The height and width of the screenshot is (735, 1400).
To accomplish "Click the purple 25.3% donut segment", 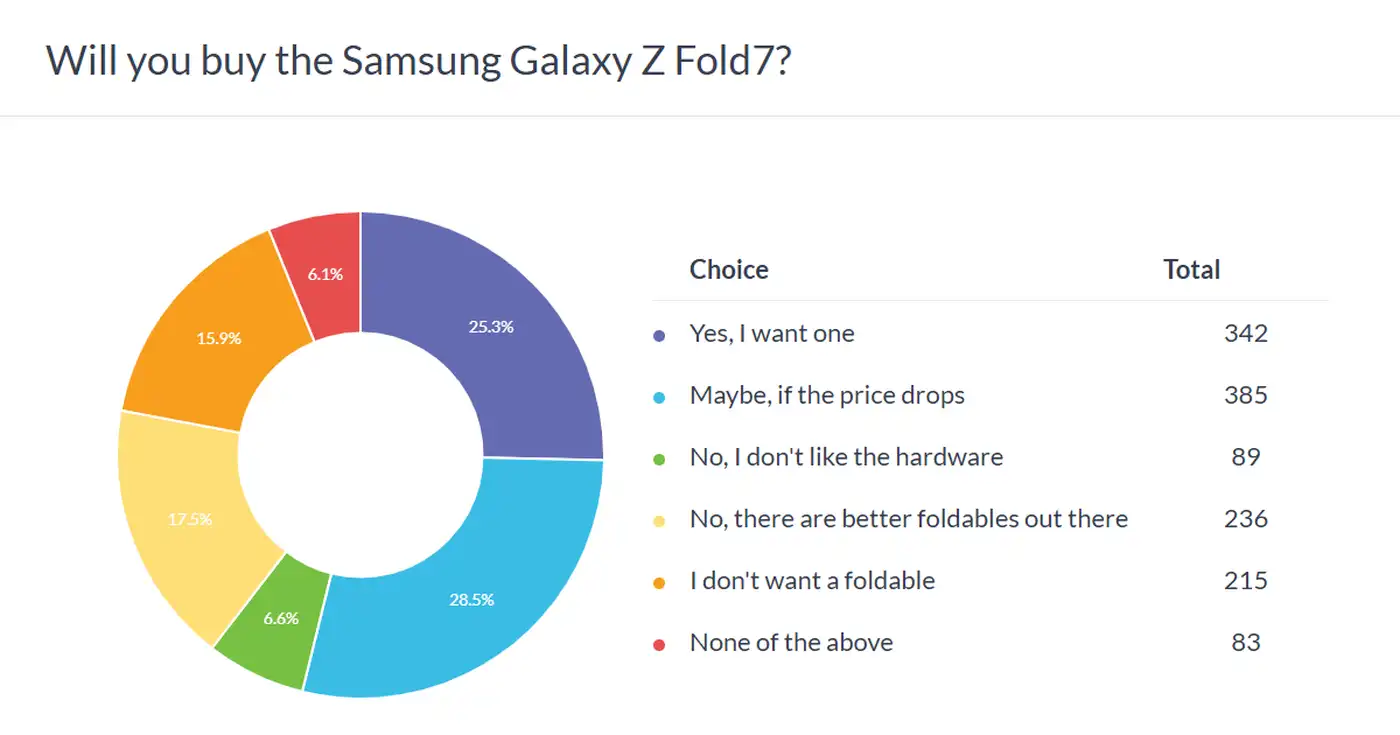I will click(490, 325).
